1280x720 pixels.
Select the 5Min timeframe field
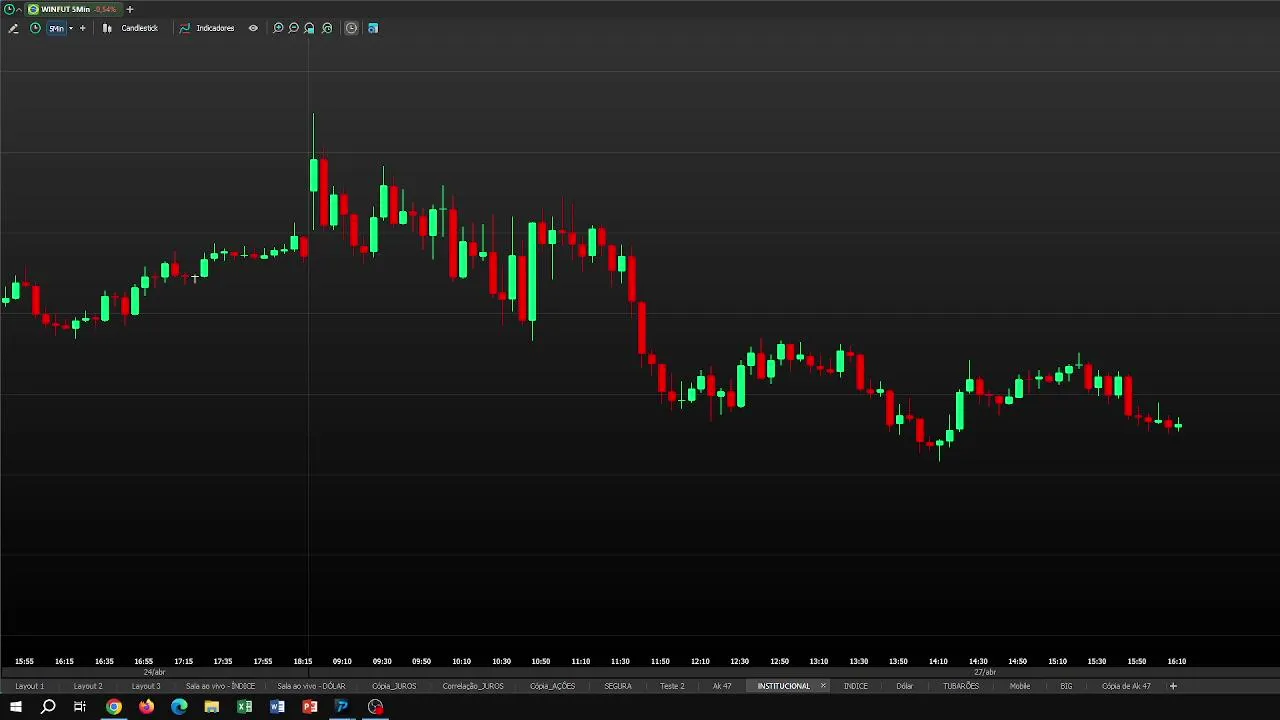[x=56, y=28]
